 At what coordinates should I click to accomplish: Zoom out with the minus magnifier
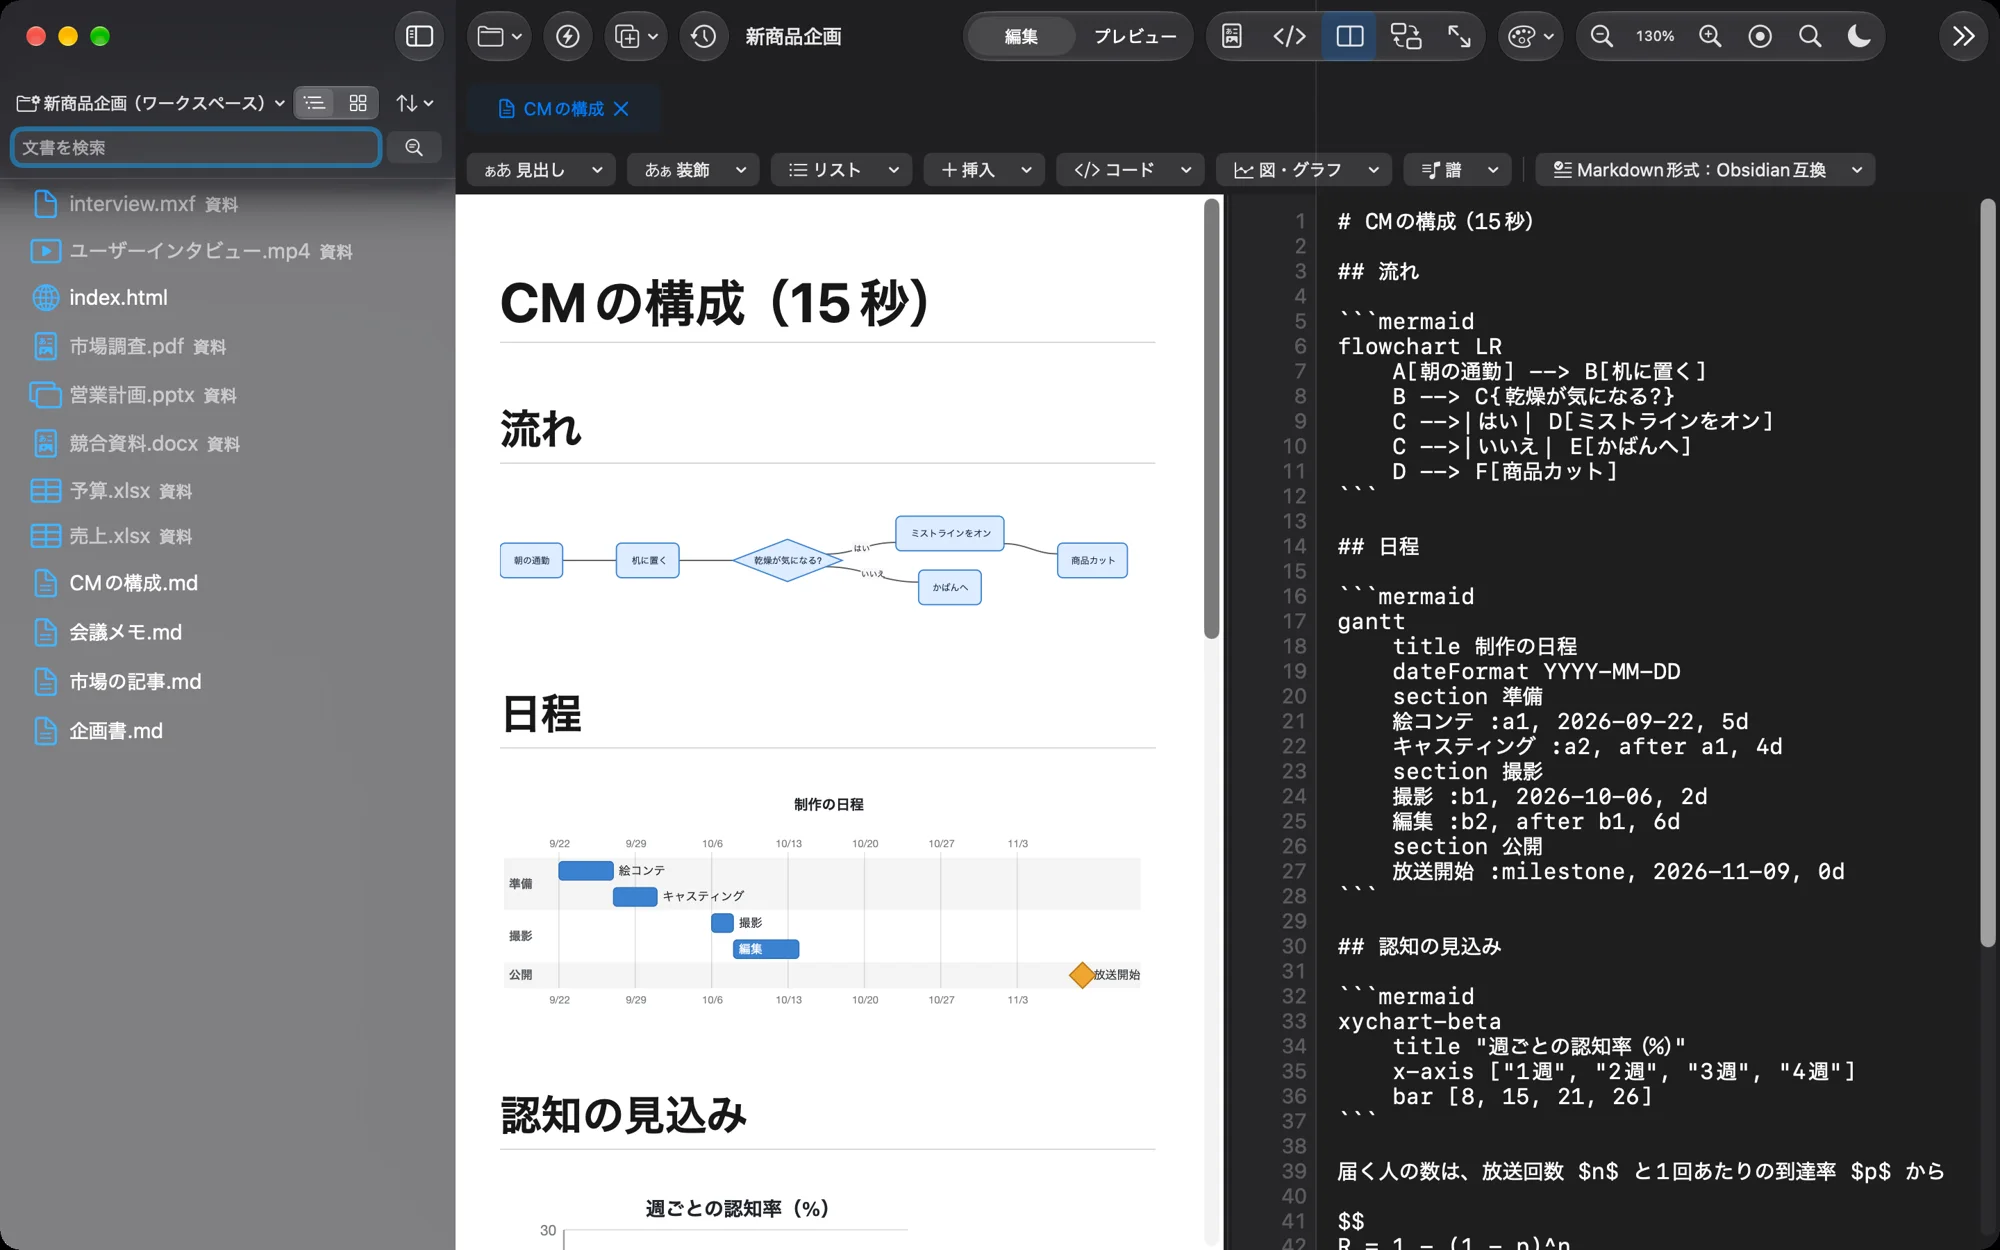(x=1602, y=37)
